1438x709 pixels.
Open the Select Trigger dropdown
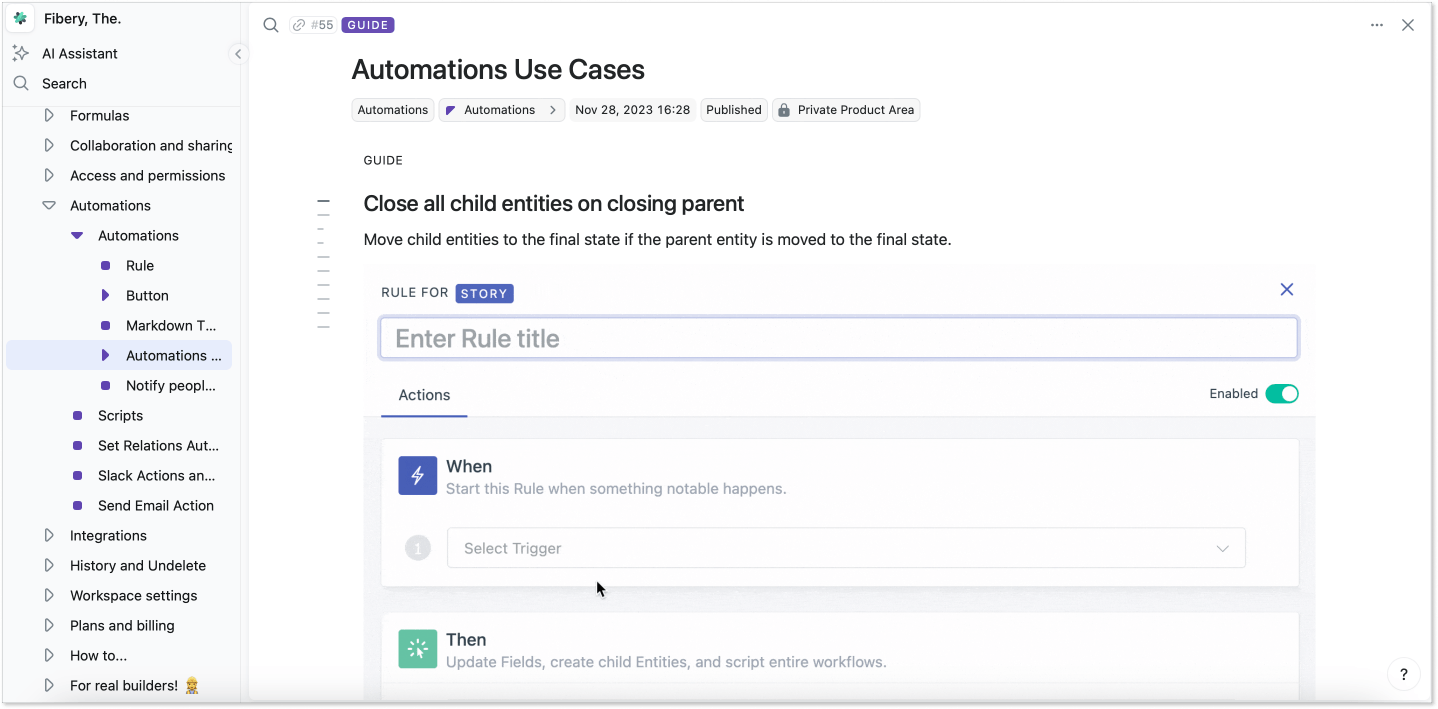[846, 548]
